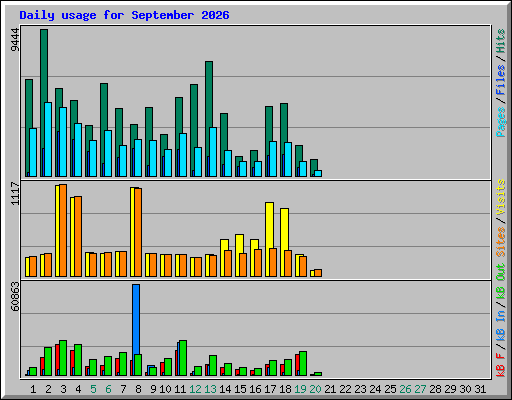
Task: Click the 9444 y-axis value
Action: point(15,40)
